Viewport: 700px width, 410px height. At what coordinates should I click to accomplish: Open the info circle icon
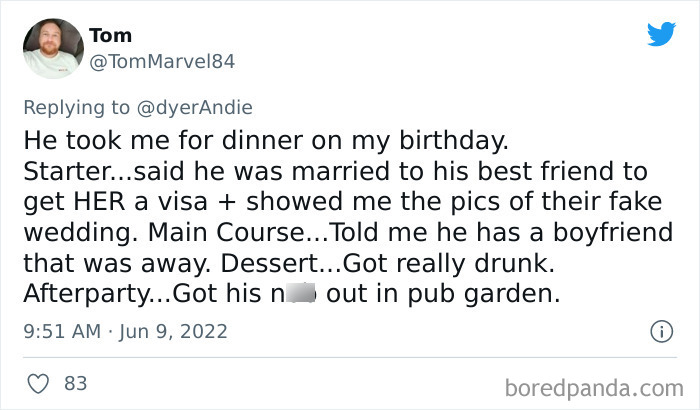pos(660,330)
